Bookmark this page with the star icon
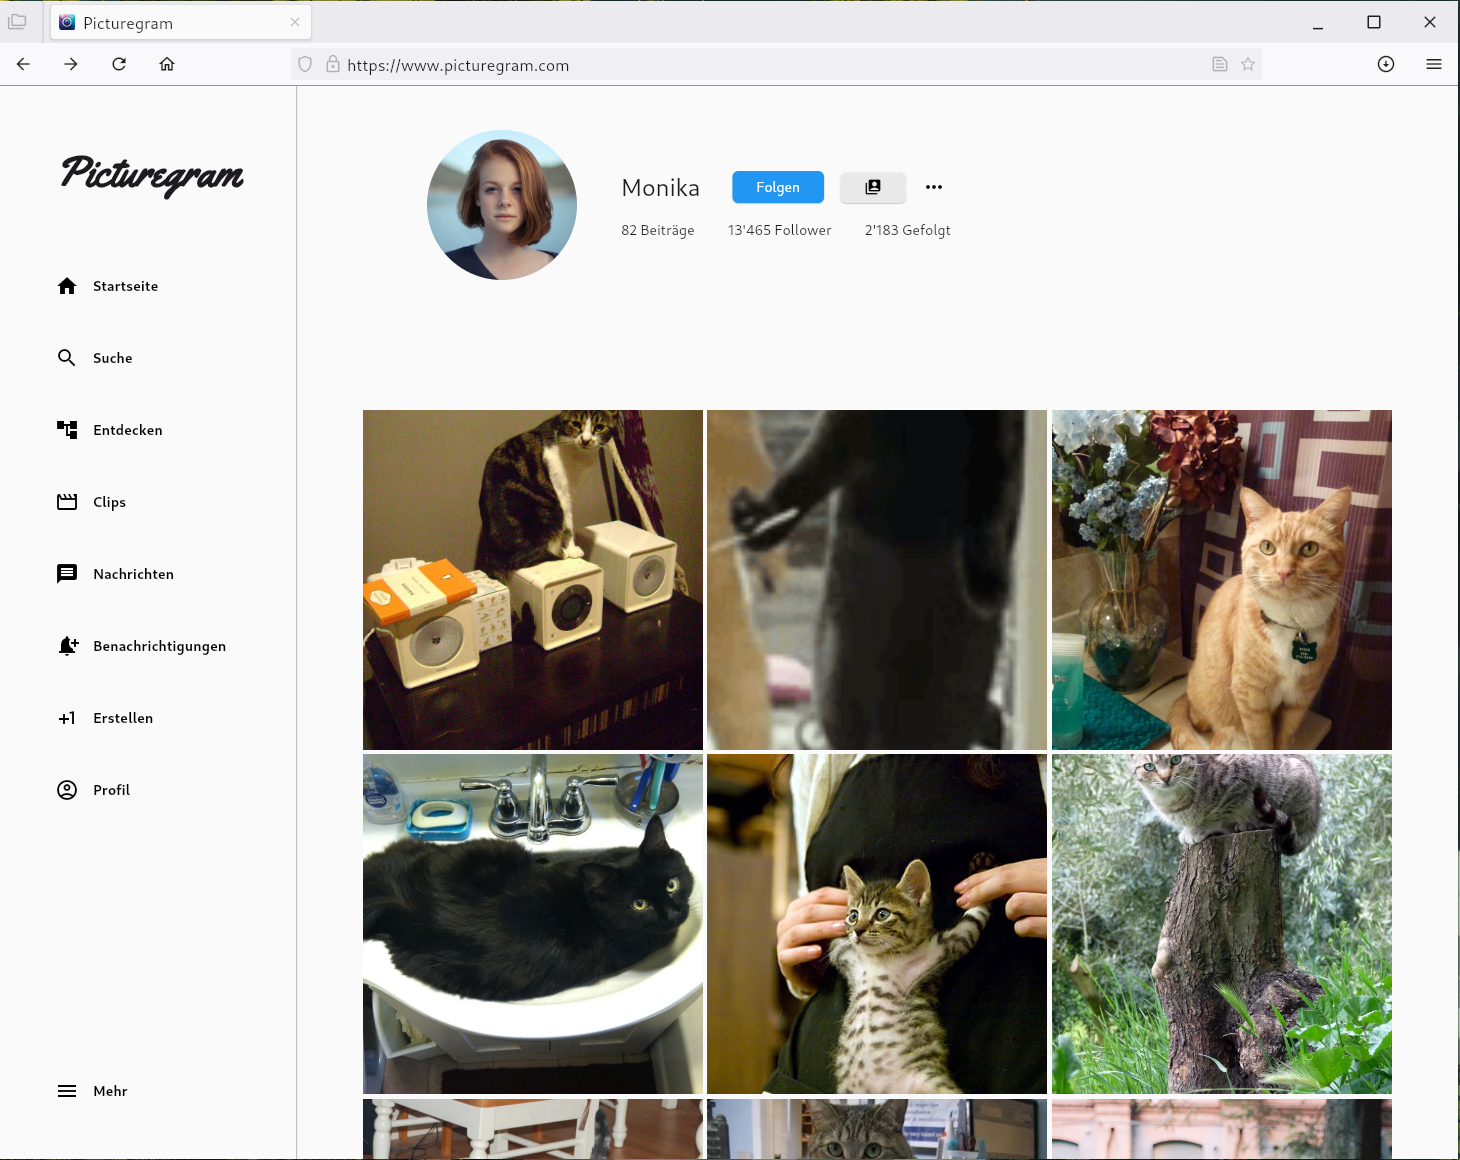Image resolution: width=1460 pixels, height=1160 pixels. [x=1247, y=64]
